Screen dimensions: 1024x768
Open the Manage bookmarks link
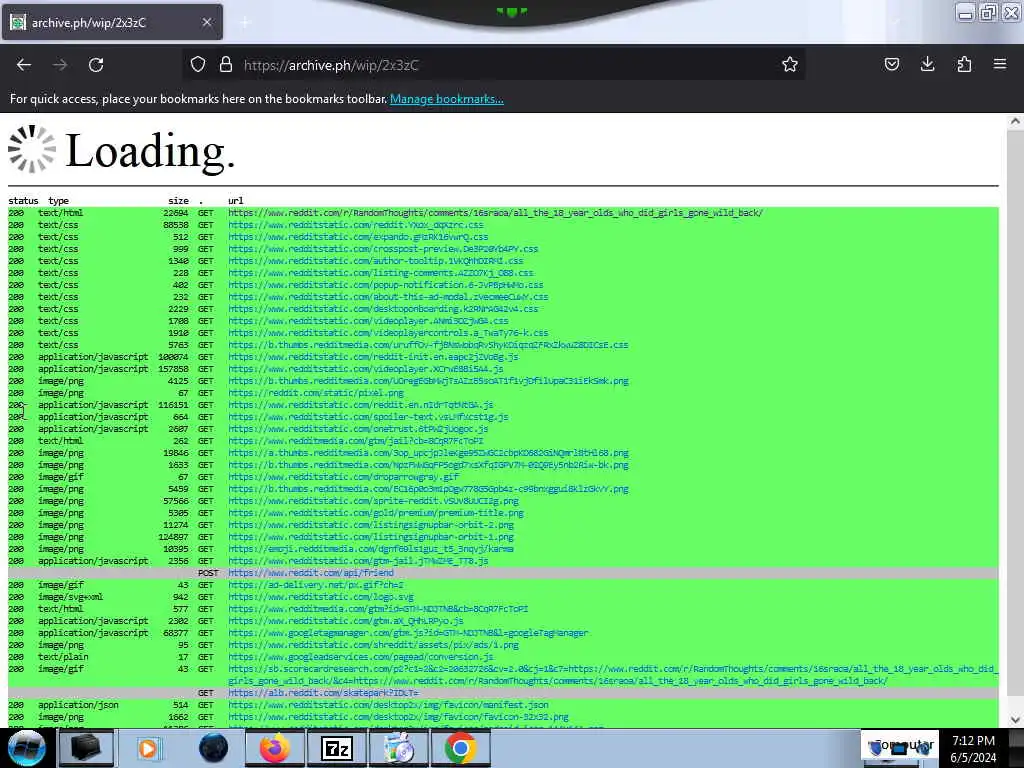447,99
